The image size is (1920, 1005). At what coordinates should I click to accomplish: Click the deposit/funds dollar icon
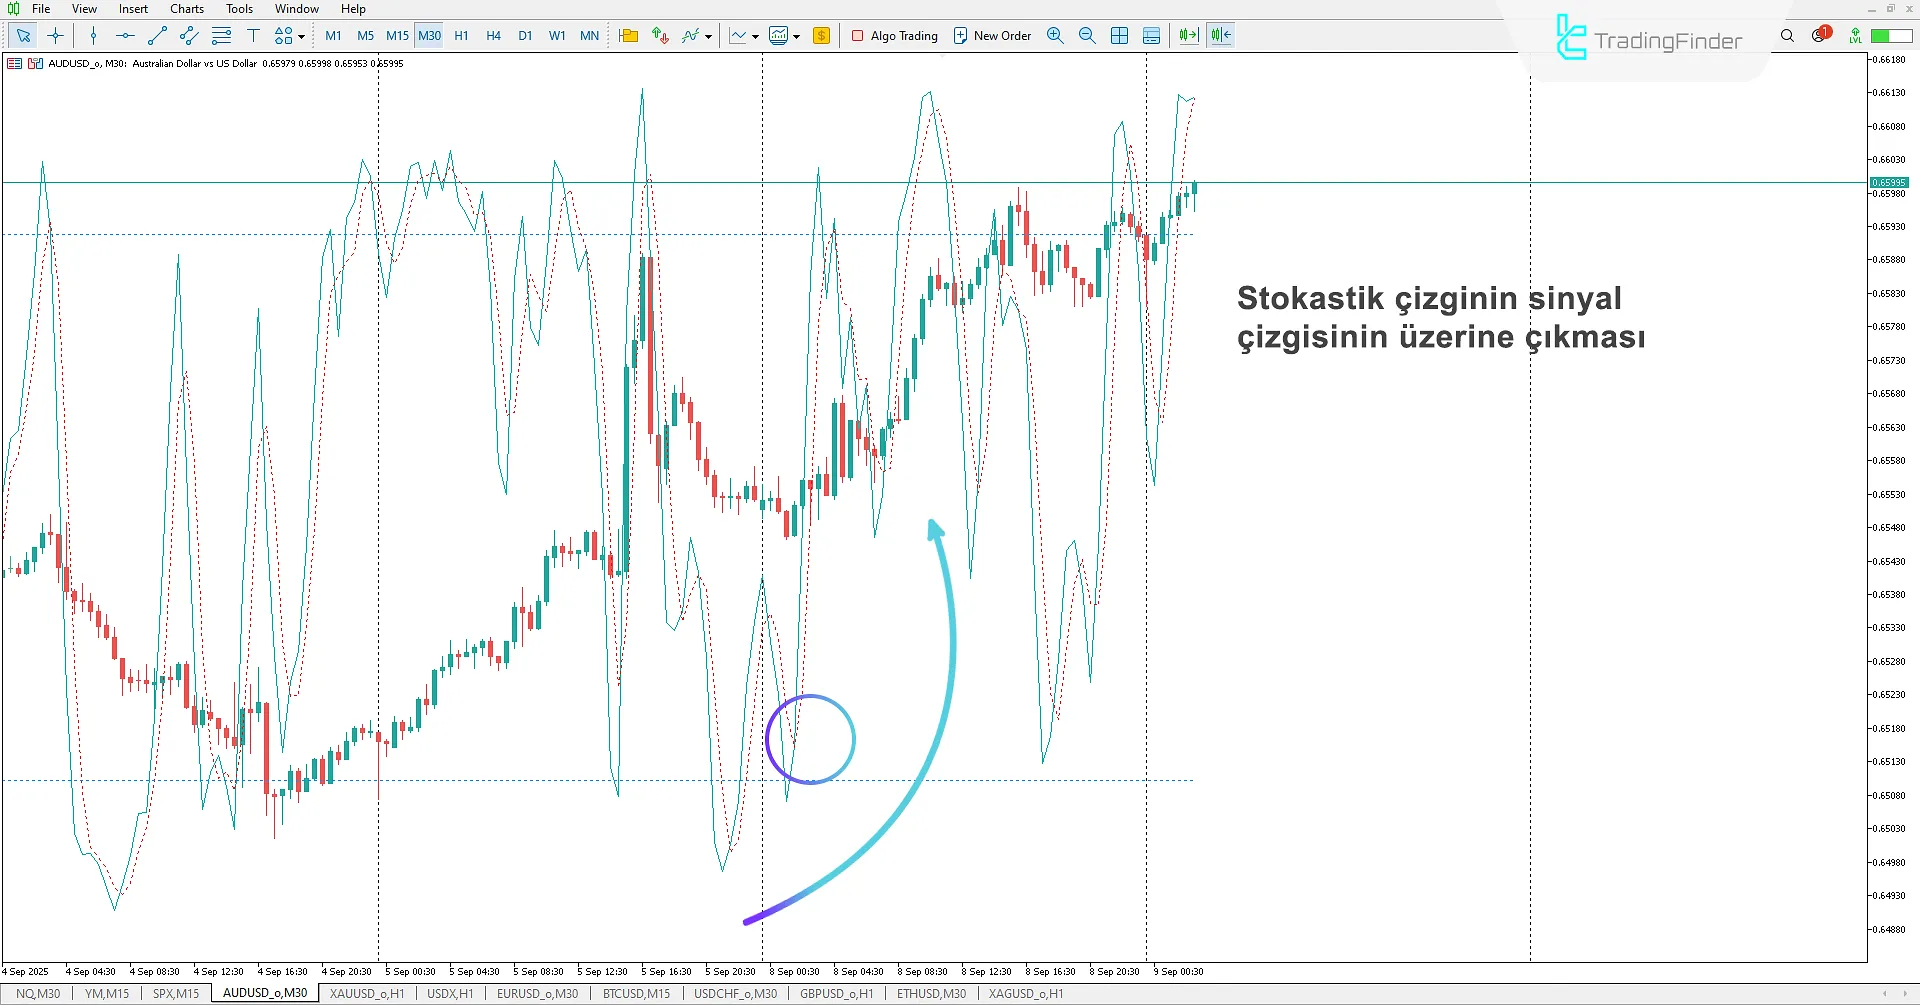point(821,35)
